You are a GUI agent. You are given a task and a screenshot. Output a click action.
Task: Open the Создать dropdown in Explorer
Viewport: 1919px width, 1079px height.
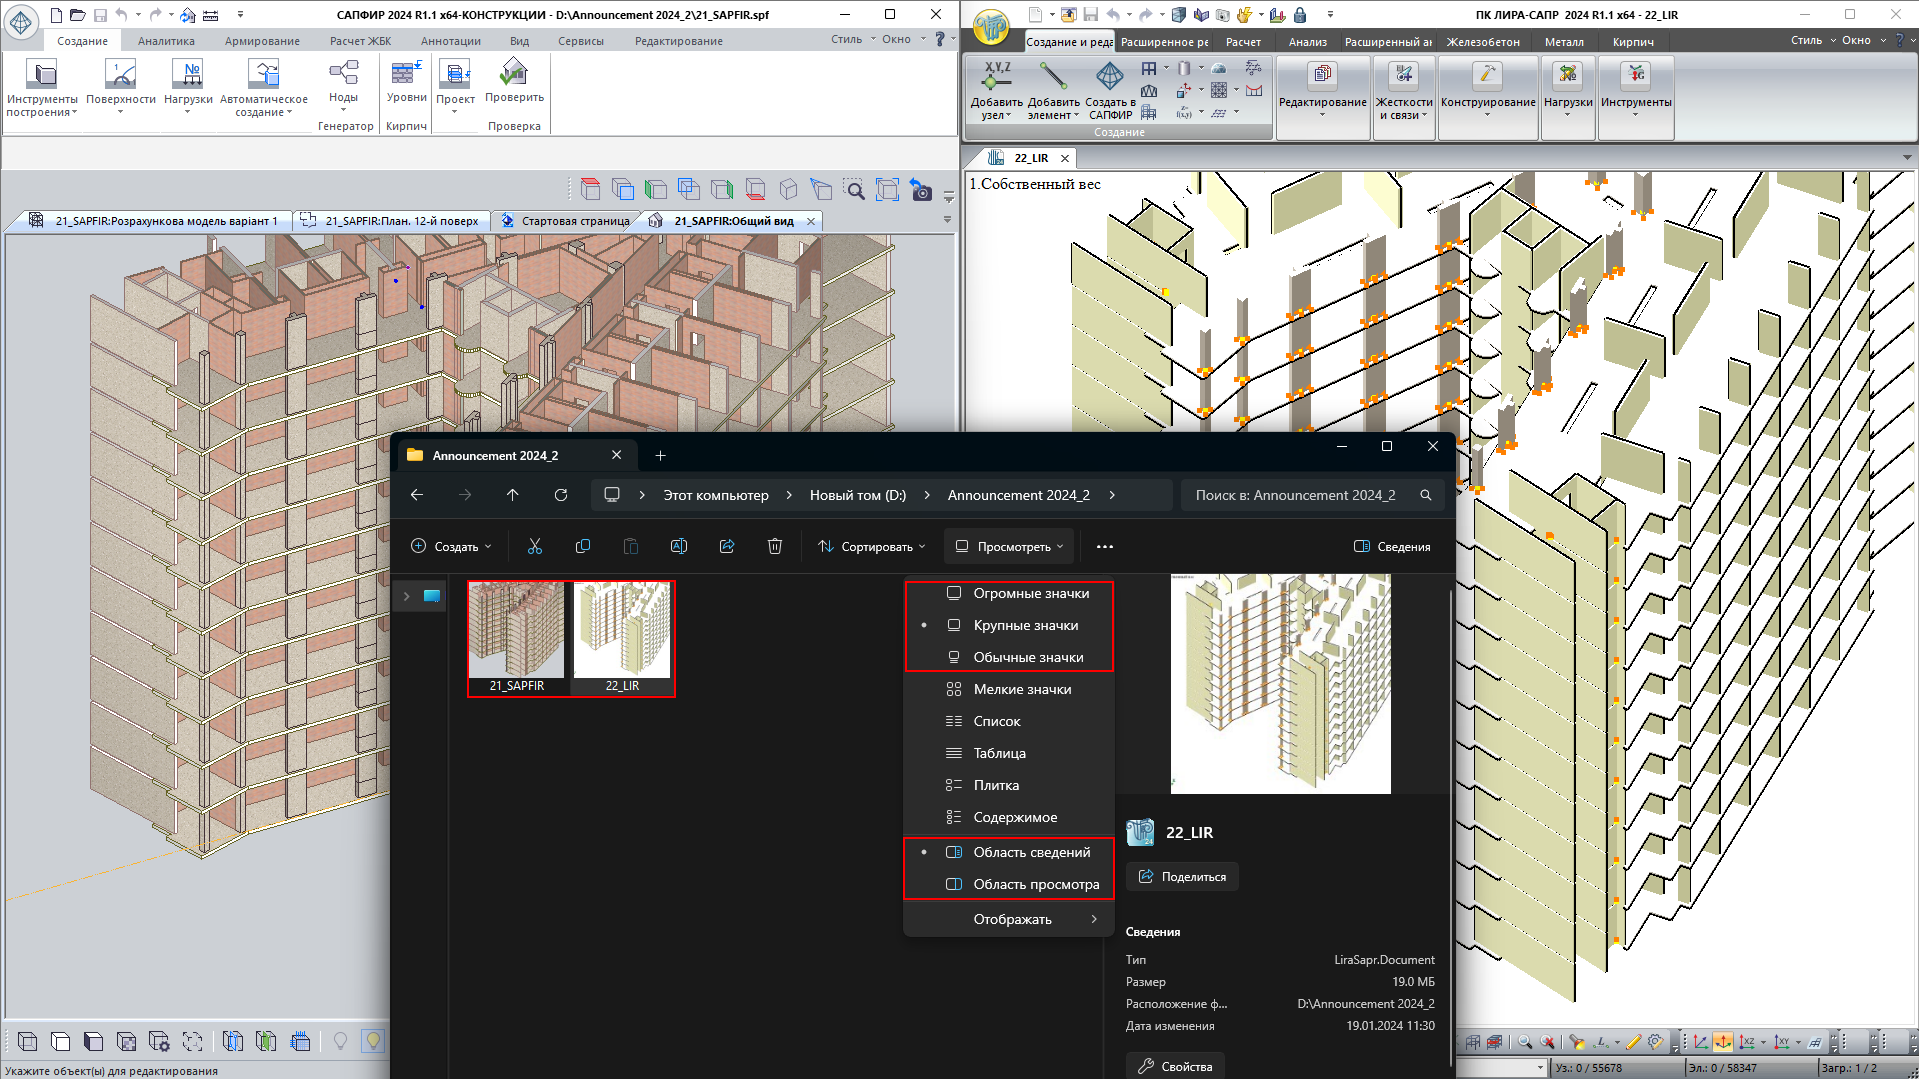coord(452,546)
